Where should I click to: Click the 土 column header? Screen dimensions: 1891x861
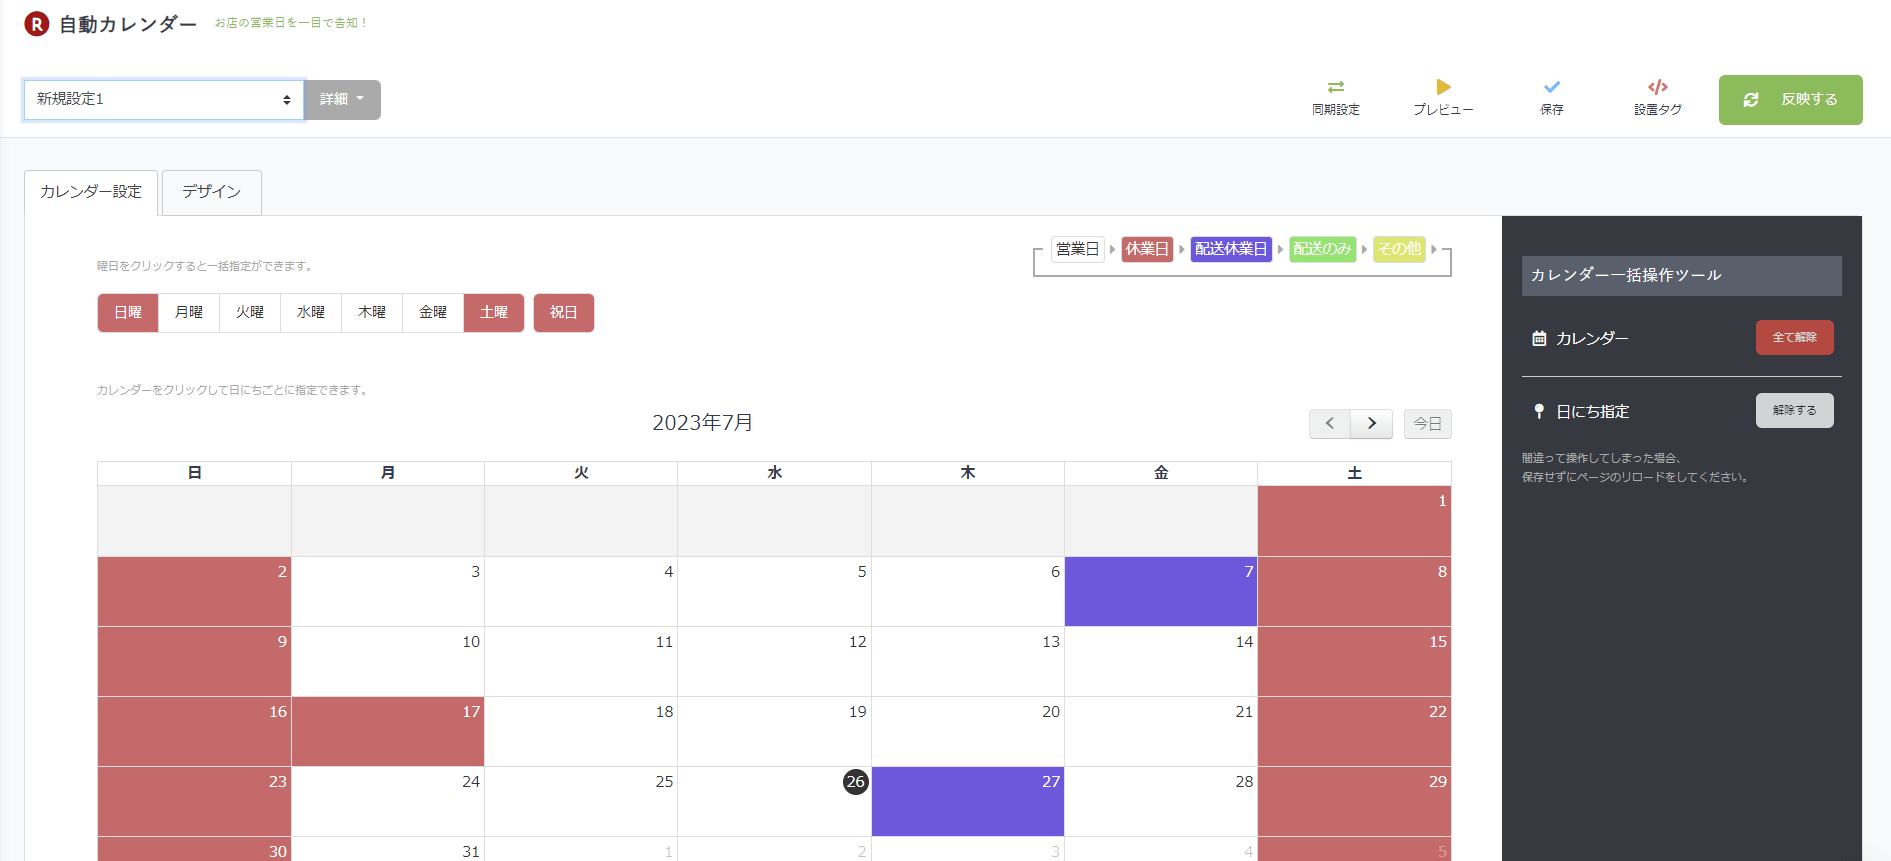click(1354, 473)
